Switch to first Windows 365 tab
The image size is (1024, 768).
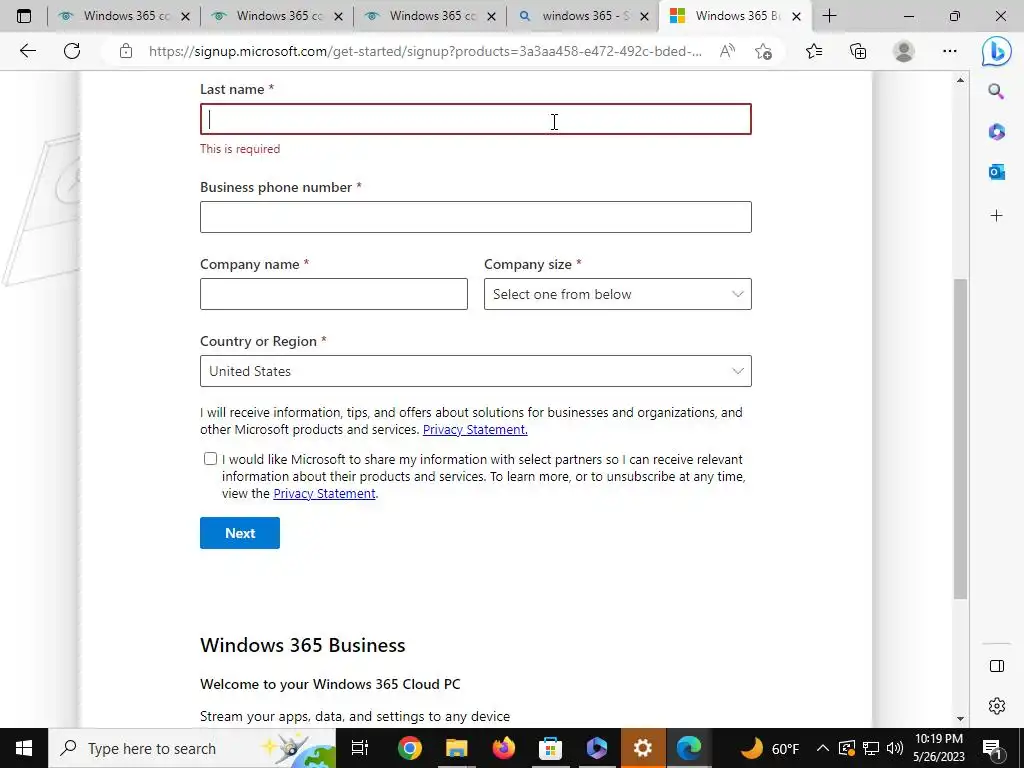[x=123, y=16]
